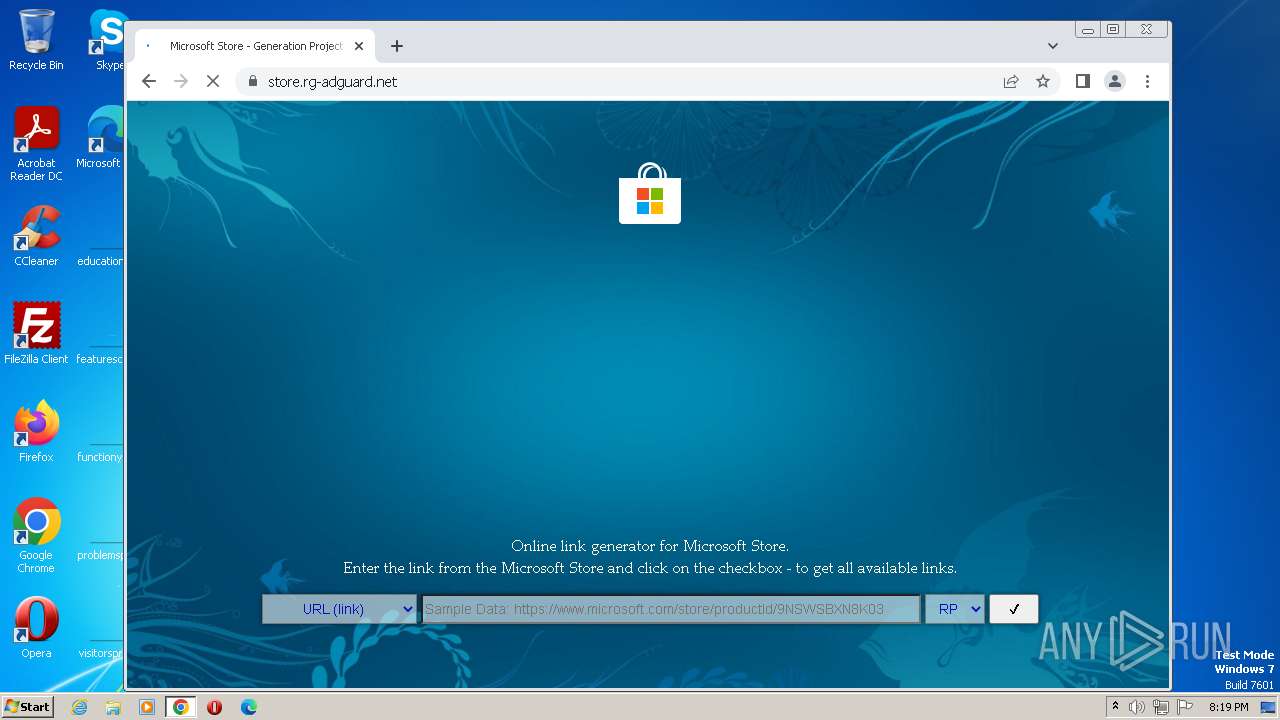Open Firefox desktop shortcut
This screenshot has height=720, width=1280.
36,432
